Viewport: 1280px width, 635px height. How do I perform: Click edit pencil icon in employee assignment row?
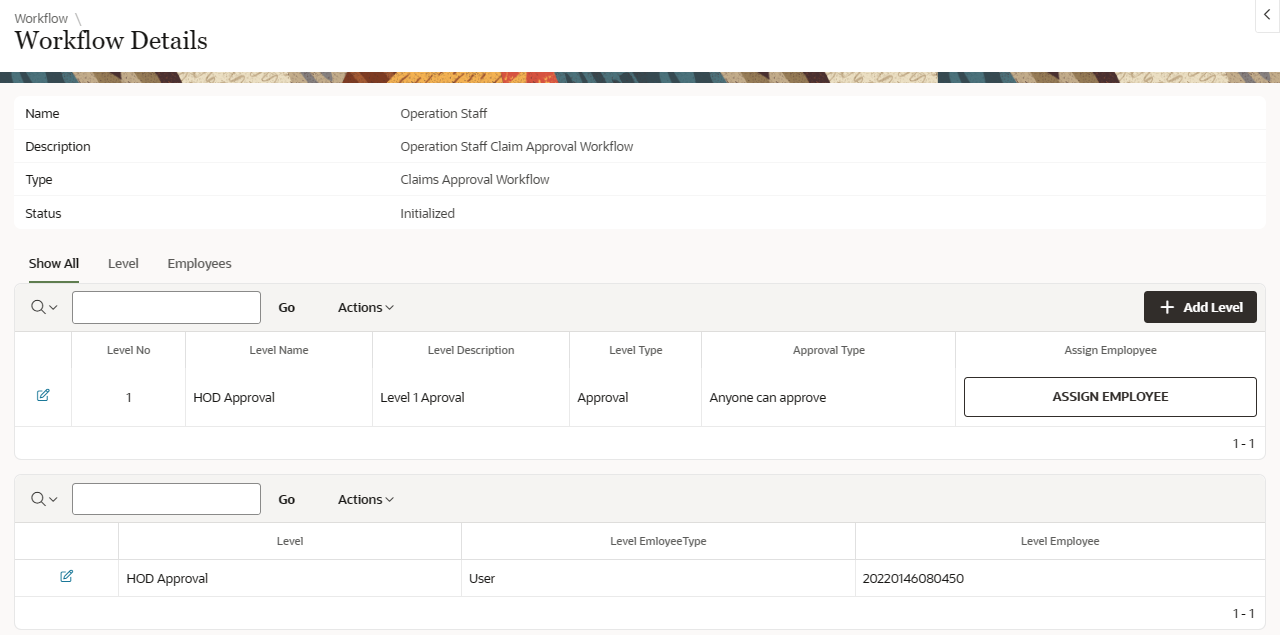67,577
